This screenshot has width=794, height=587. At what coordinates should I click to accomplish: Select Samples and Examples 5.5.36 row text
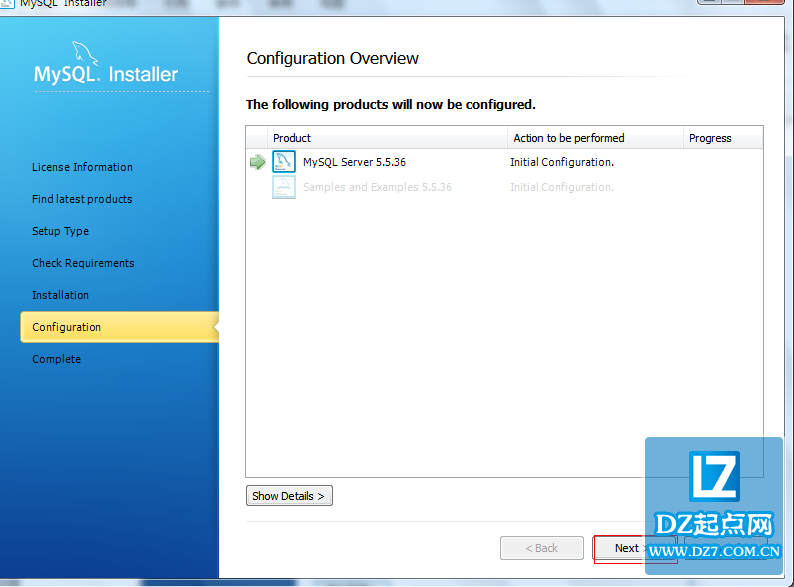(x=377, y=187)
